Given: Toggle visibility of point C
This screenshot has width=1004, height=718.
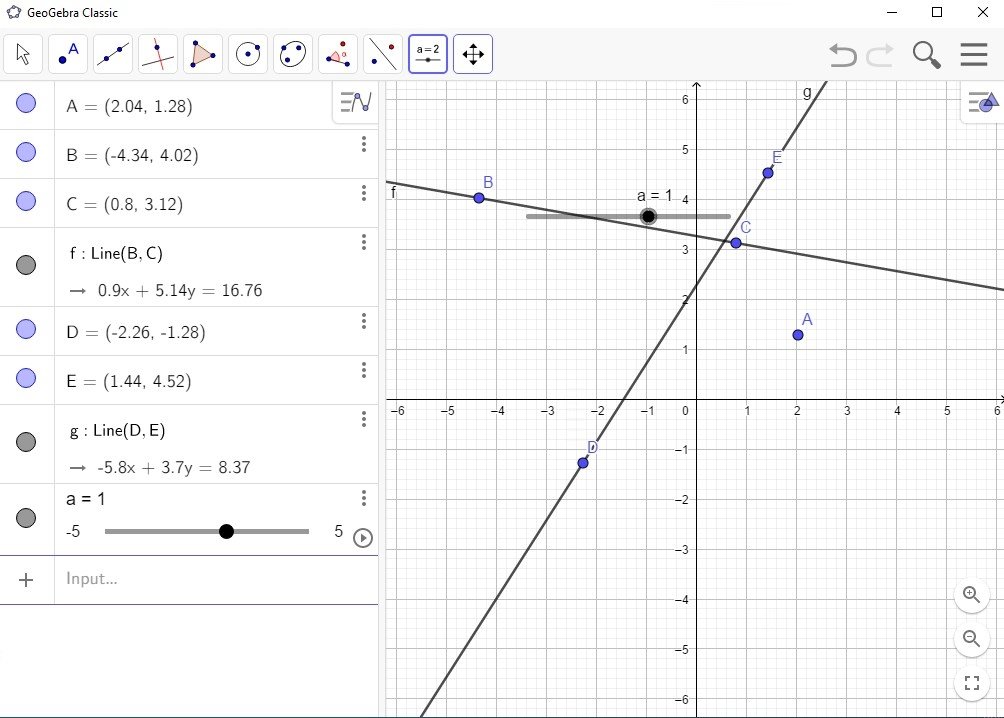Looking at the screenshot, I should 26,201.
